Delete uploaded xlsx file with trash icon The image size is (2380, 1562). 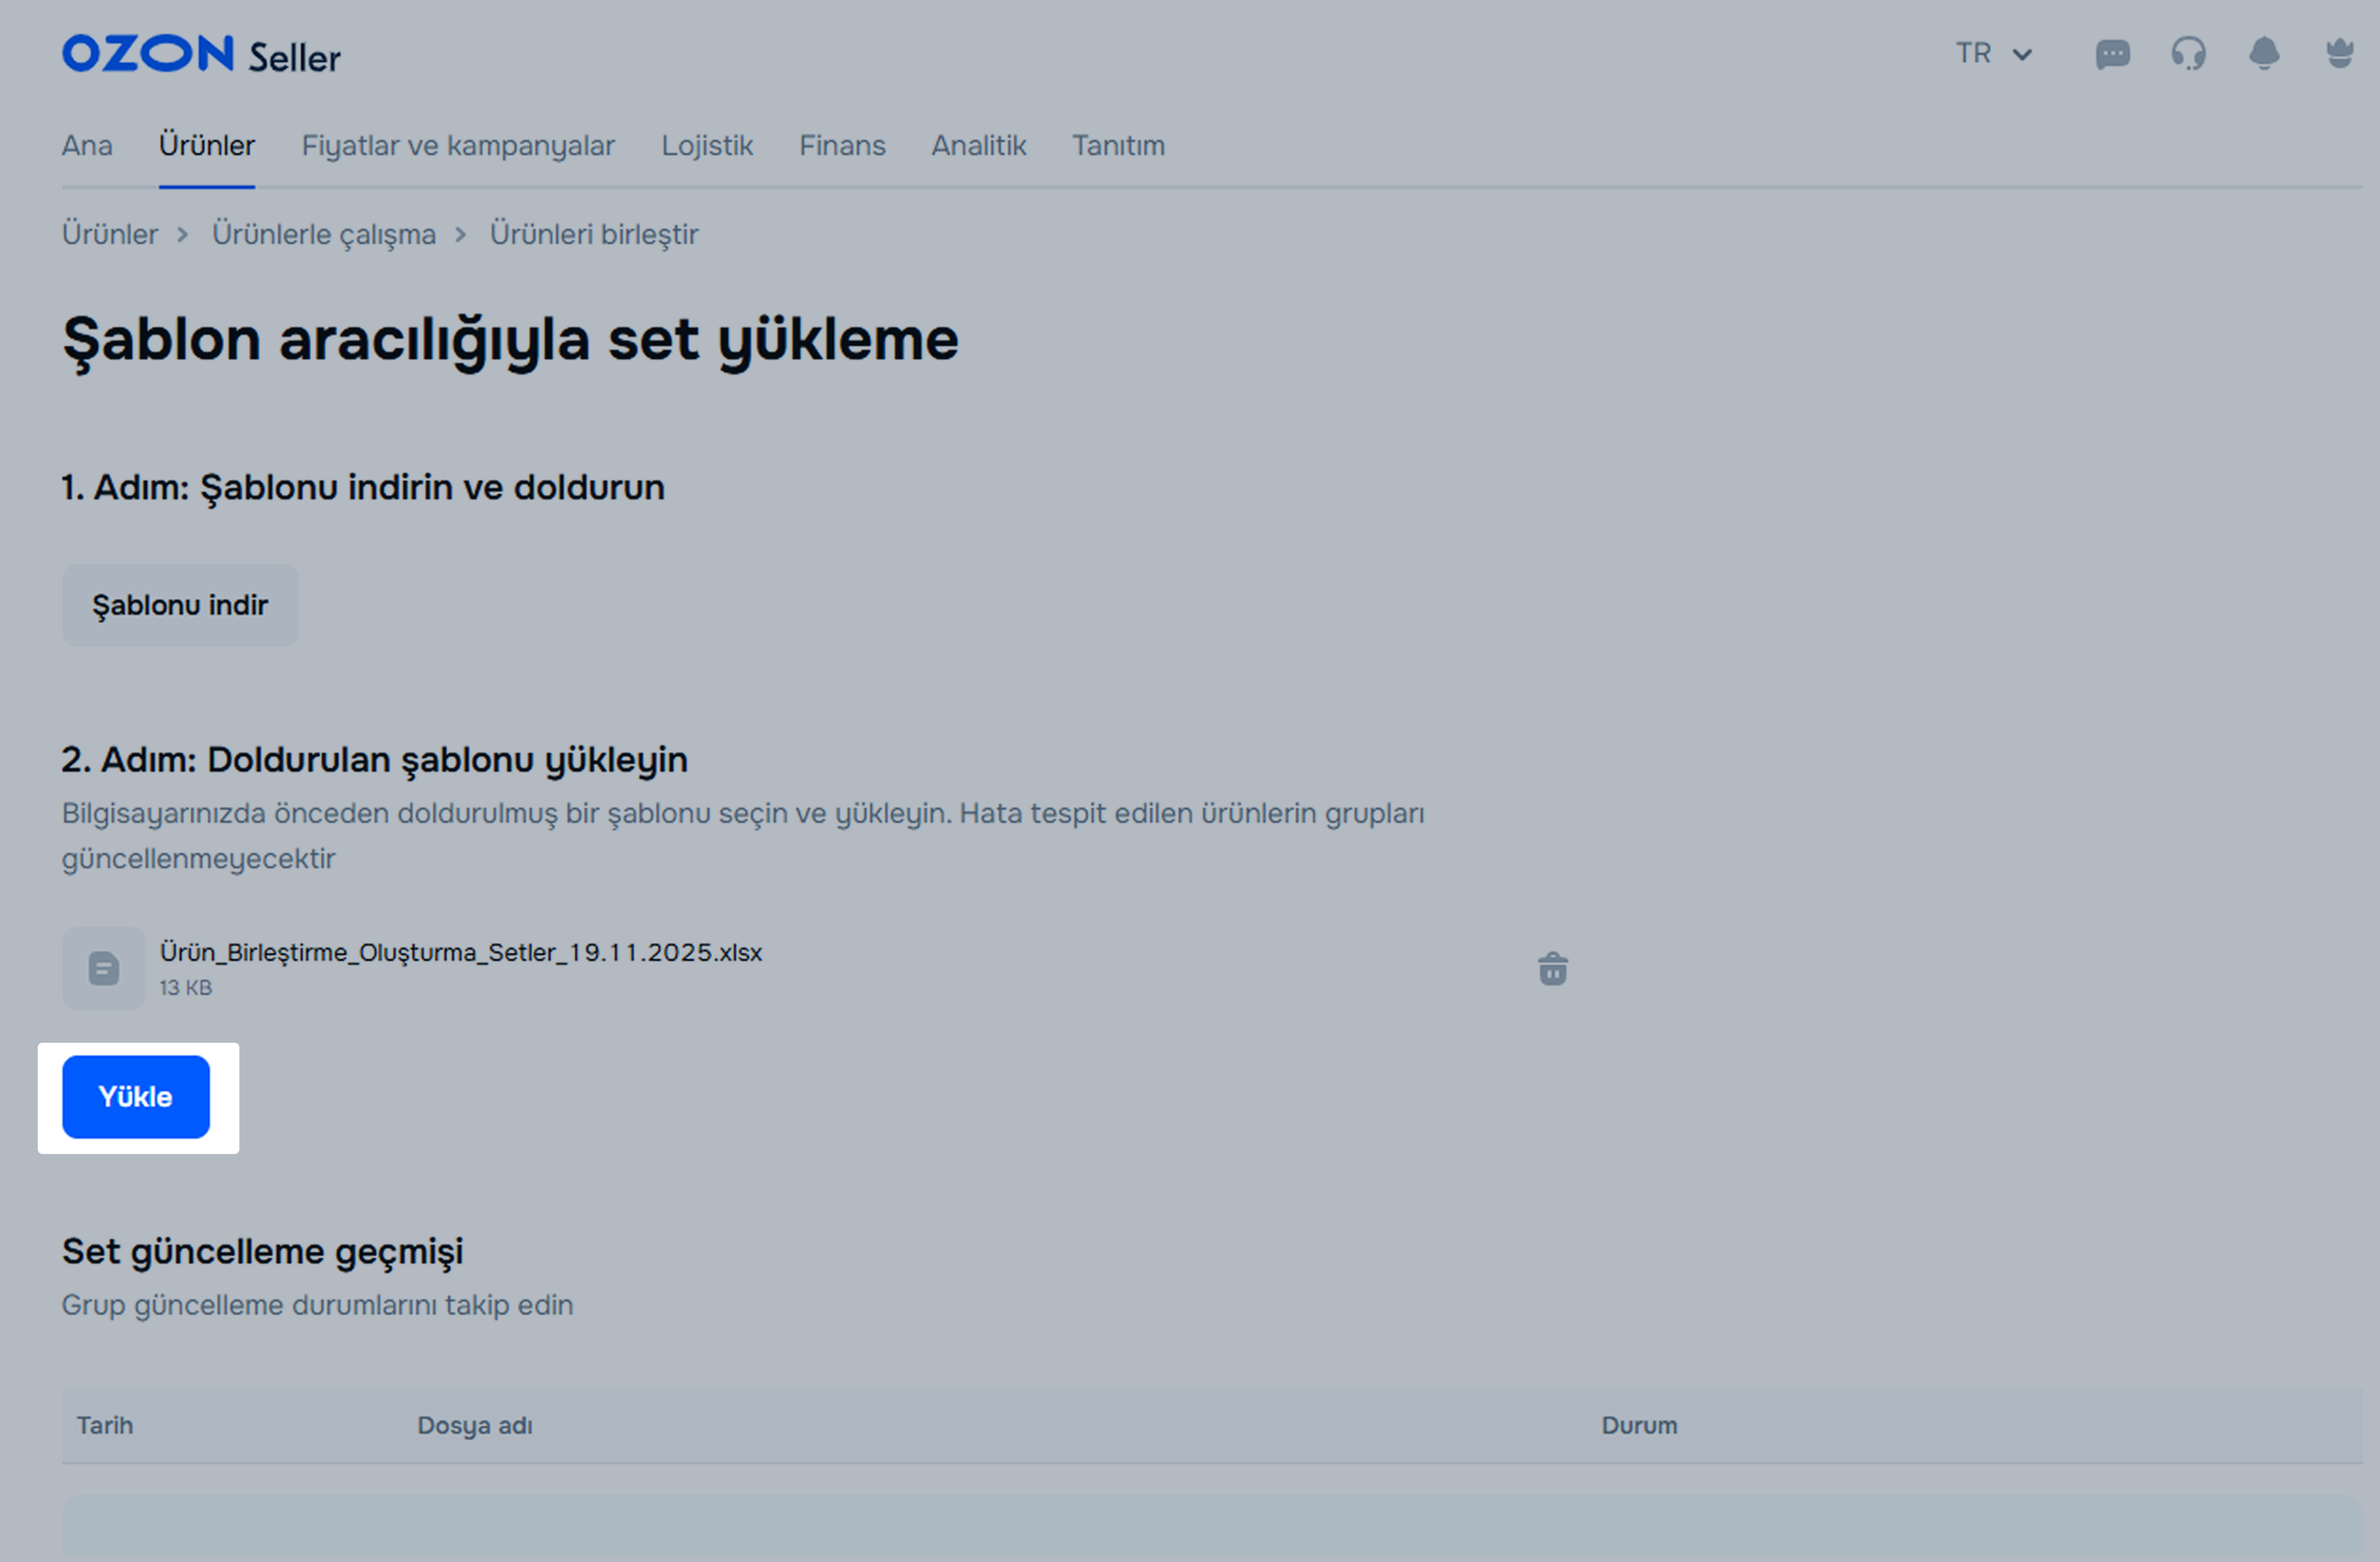[1552, 968]
